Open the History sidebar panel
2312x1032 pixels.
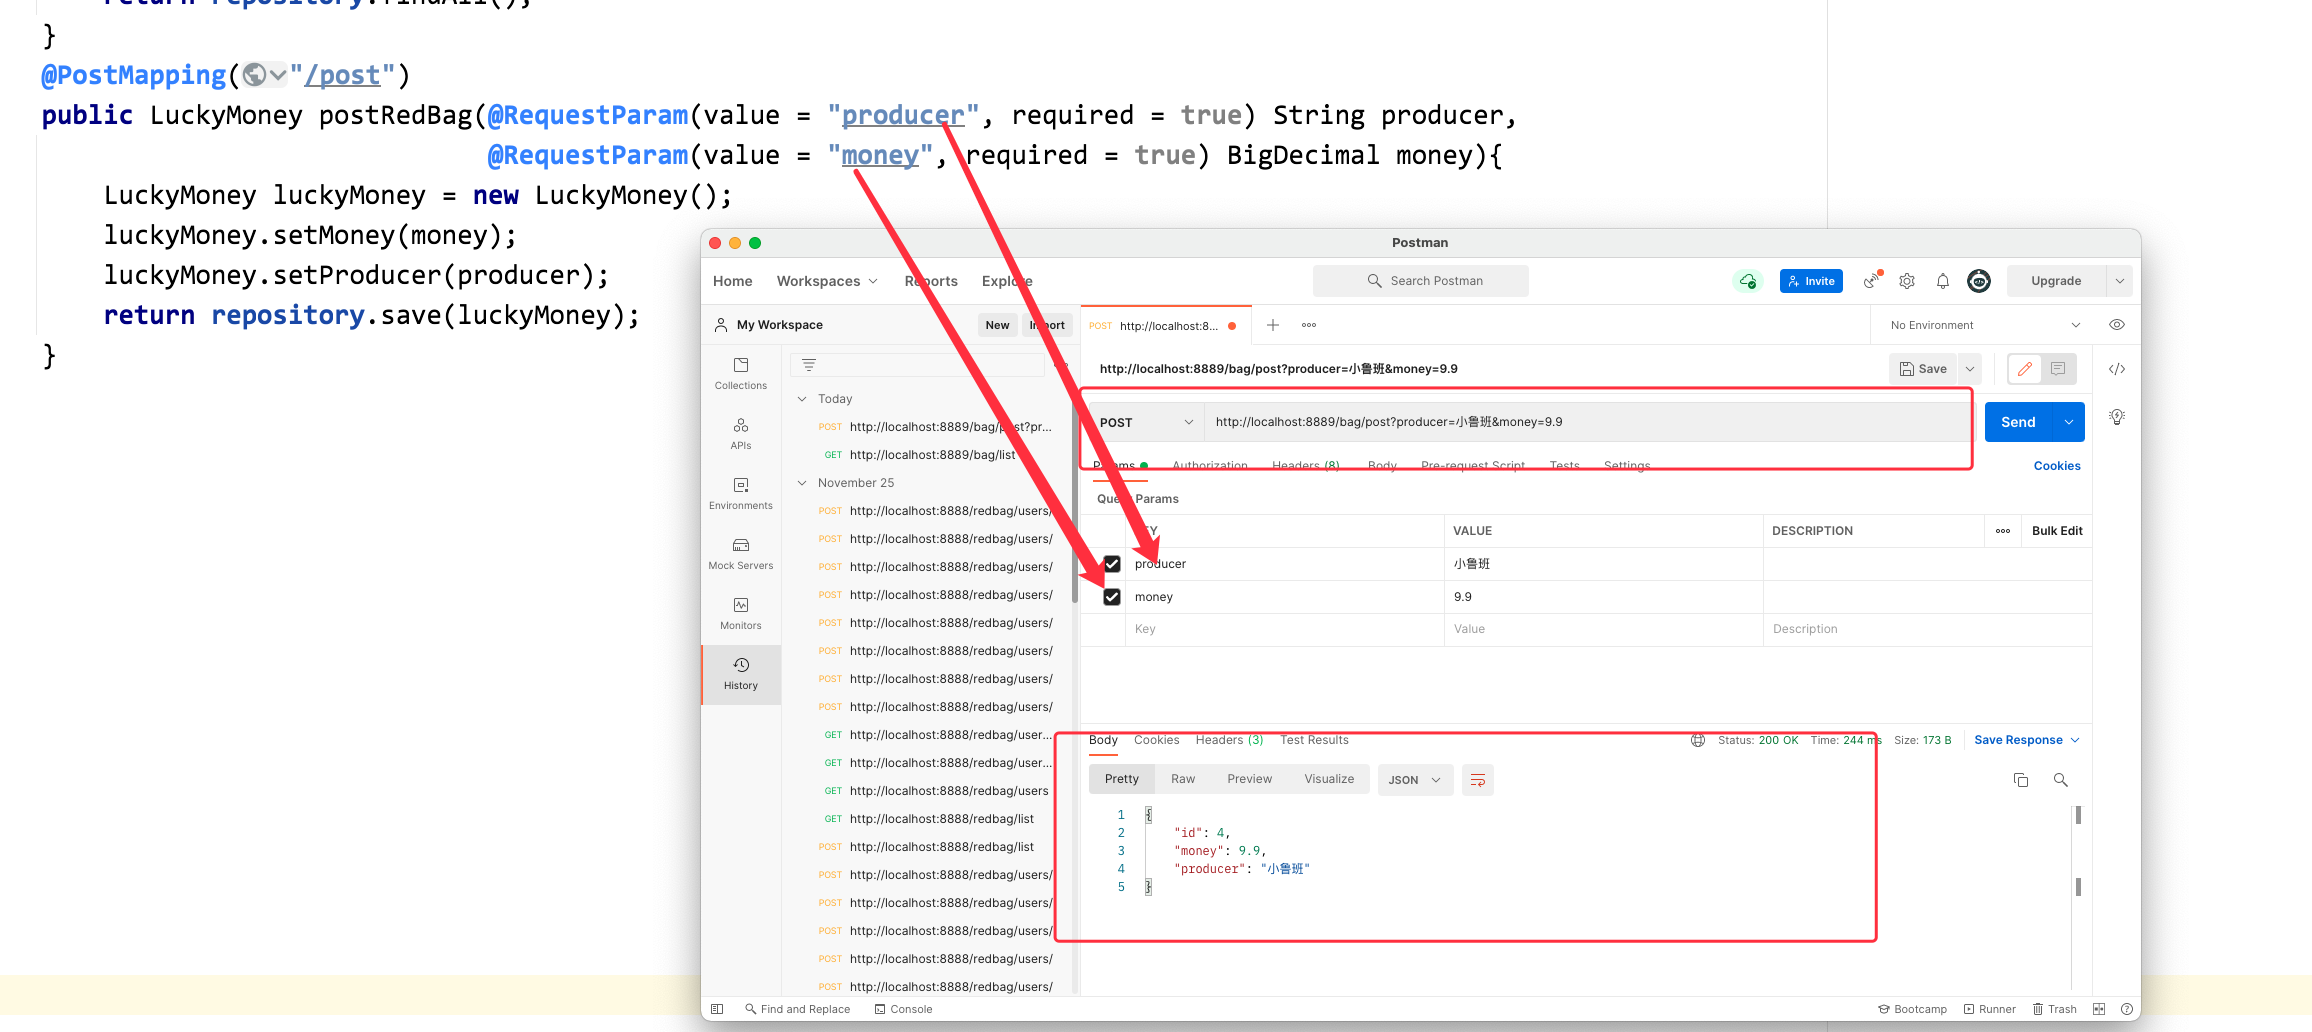click(x=741, y=674)
